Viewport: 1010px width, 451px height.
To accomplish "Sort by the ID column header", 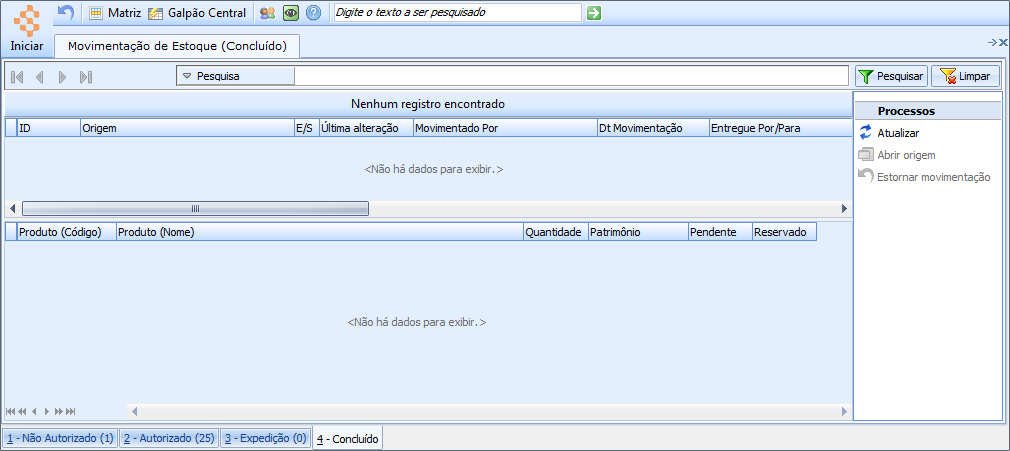I will (x=48, y=128).
